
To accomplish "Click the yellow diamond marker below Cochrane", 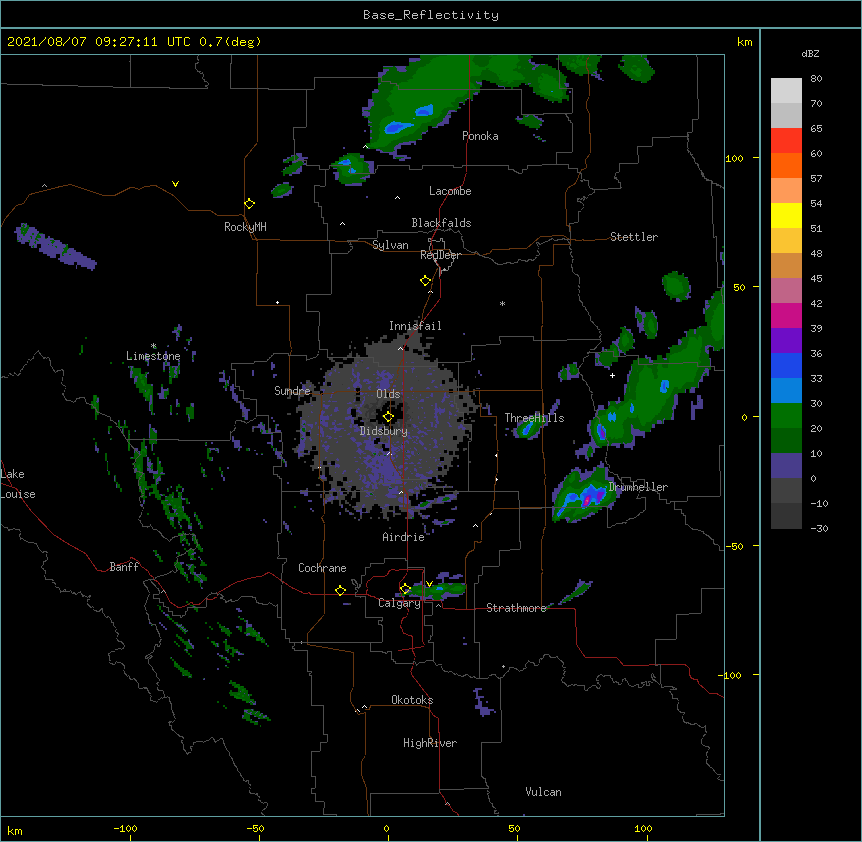I will pos(340,590).
